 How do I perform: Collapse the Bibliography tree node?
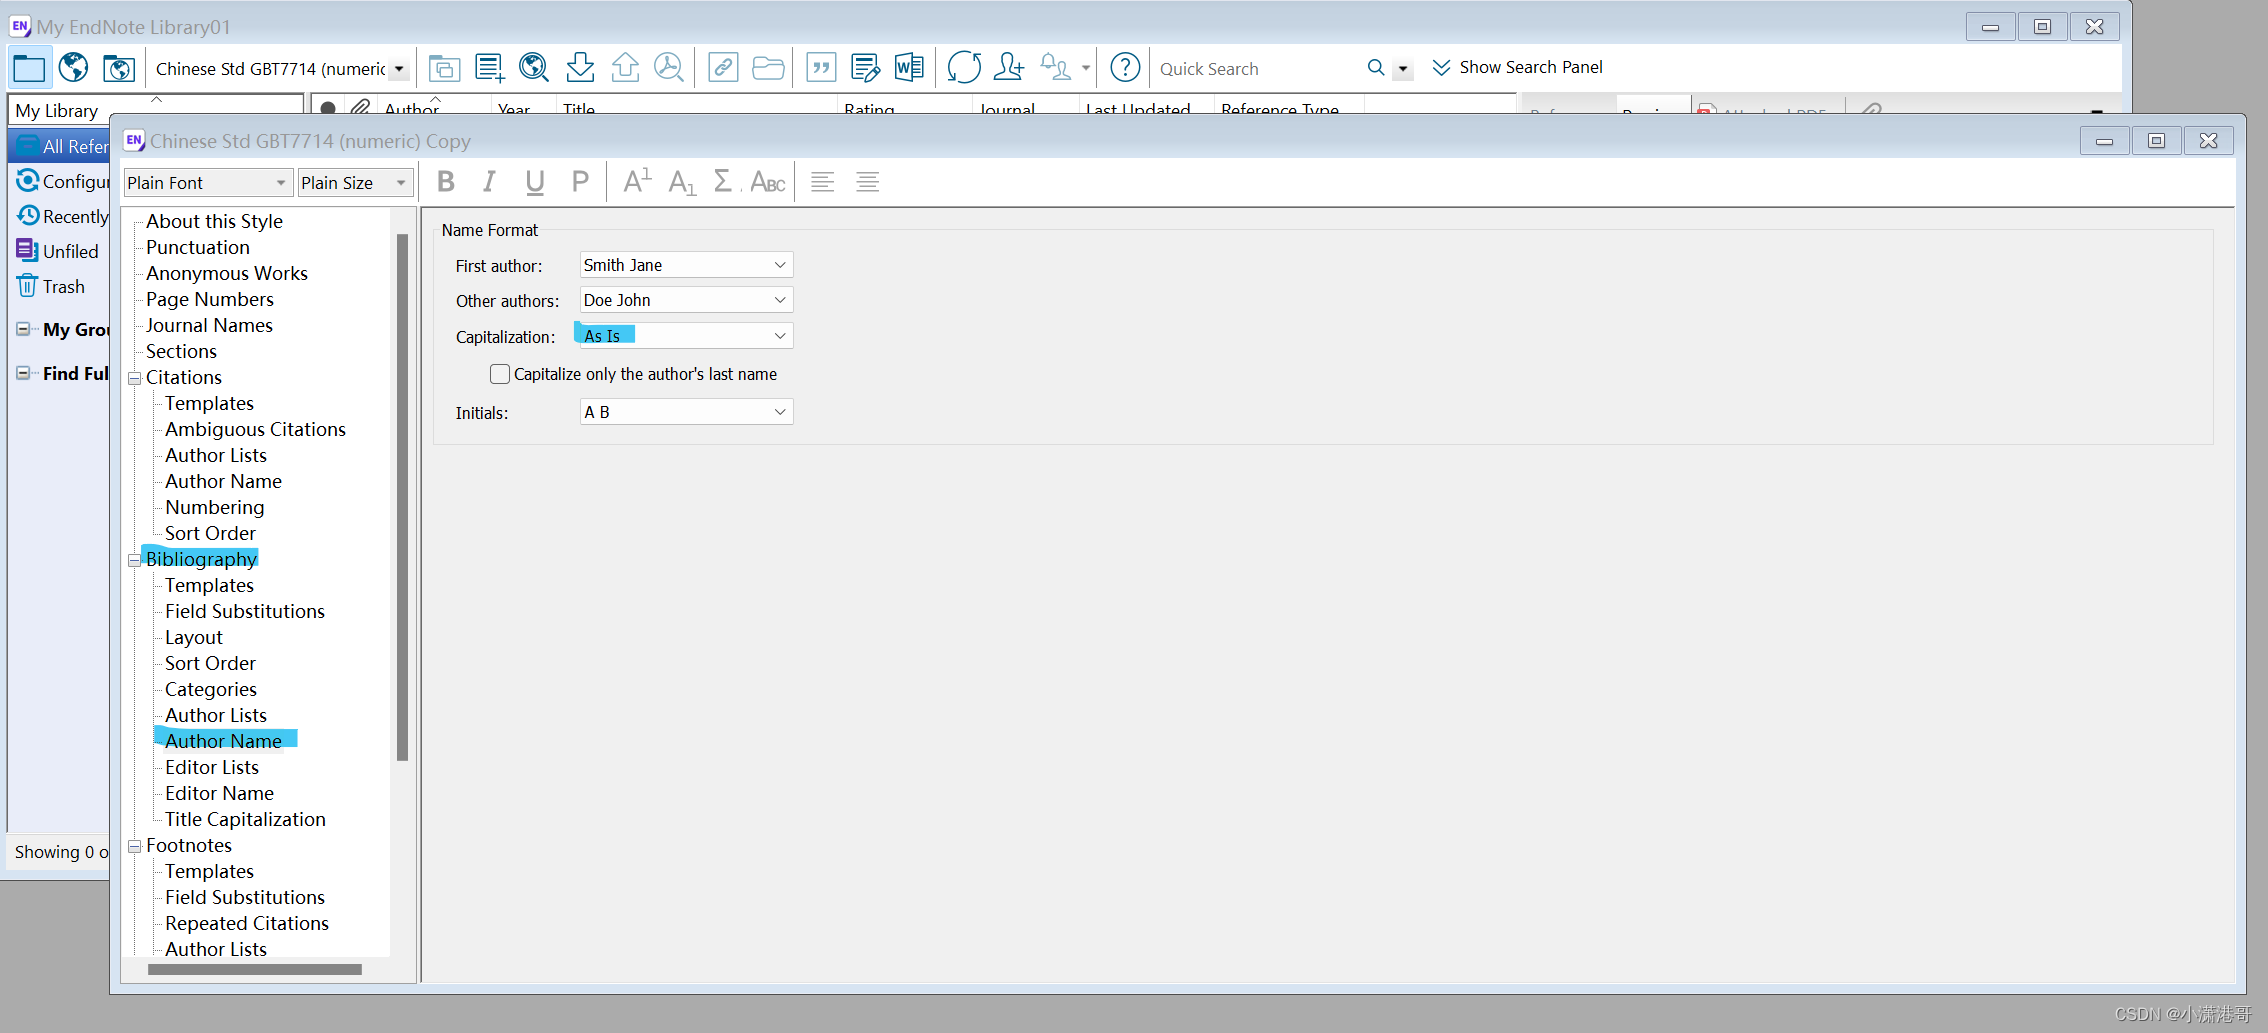(x=135, y=560)
